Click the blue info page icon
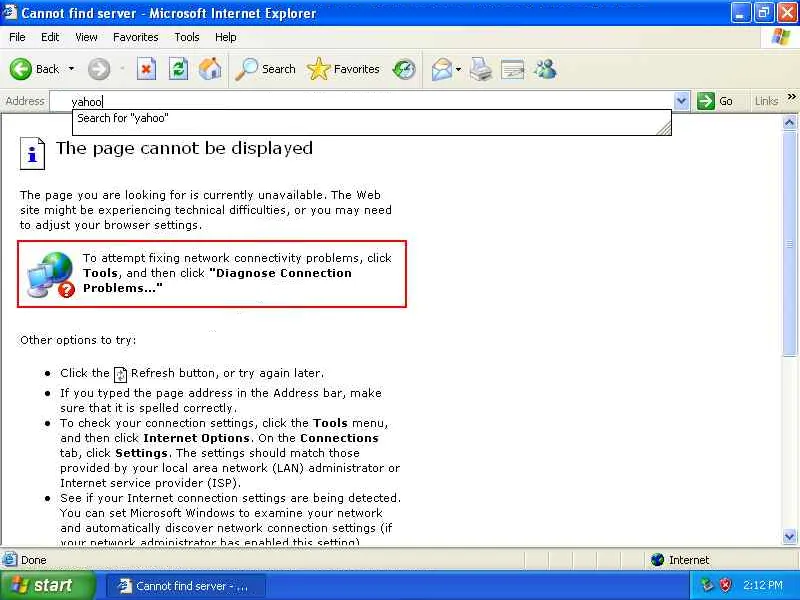 coord(32,153)
